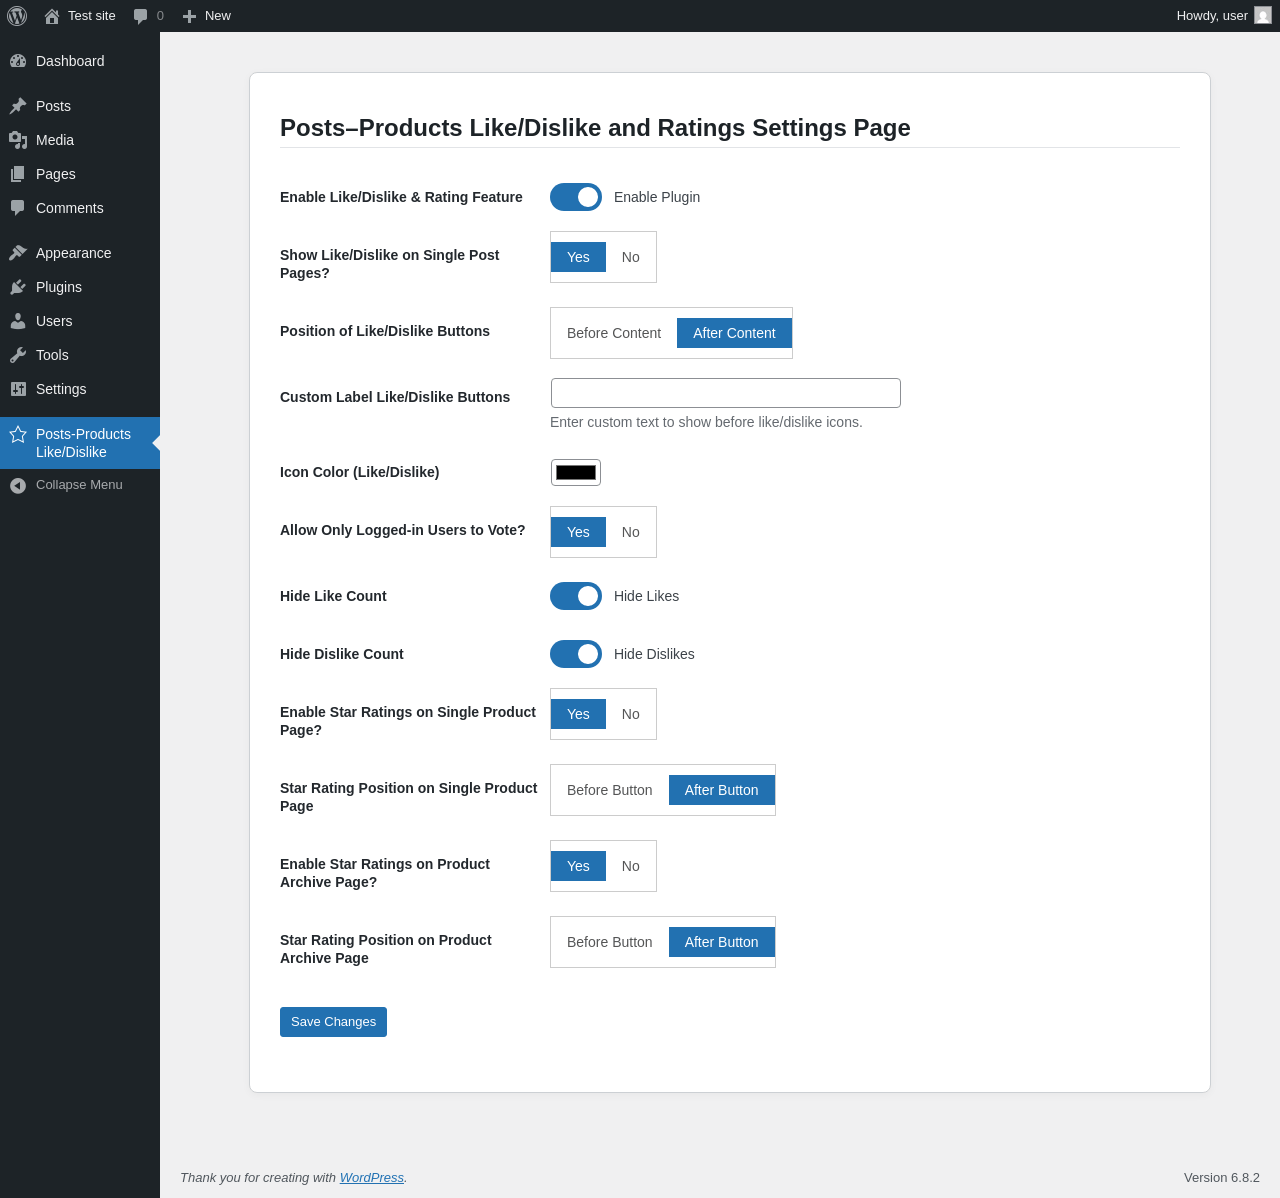The height and width of the screenshot is (1198, 1280).
Task: Click the Dashboard gauge icon
Action: 18,61
